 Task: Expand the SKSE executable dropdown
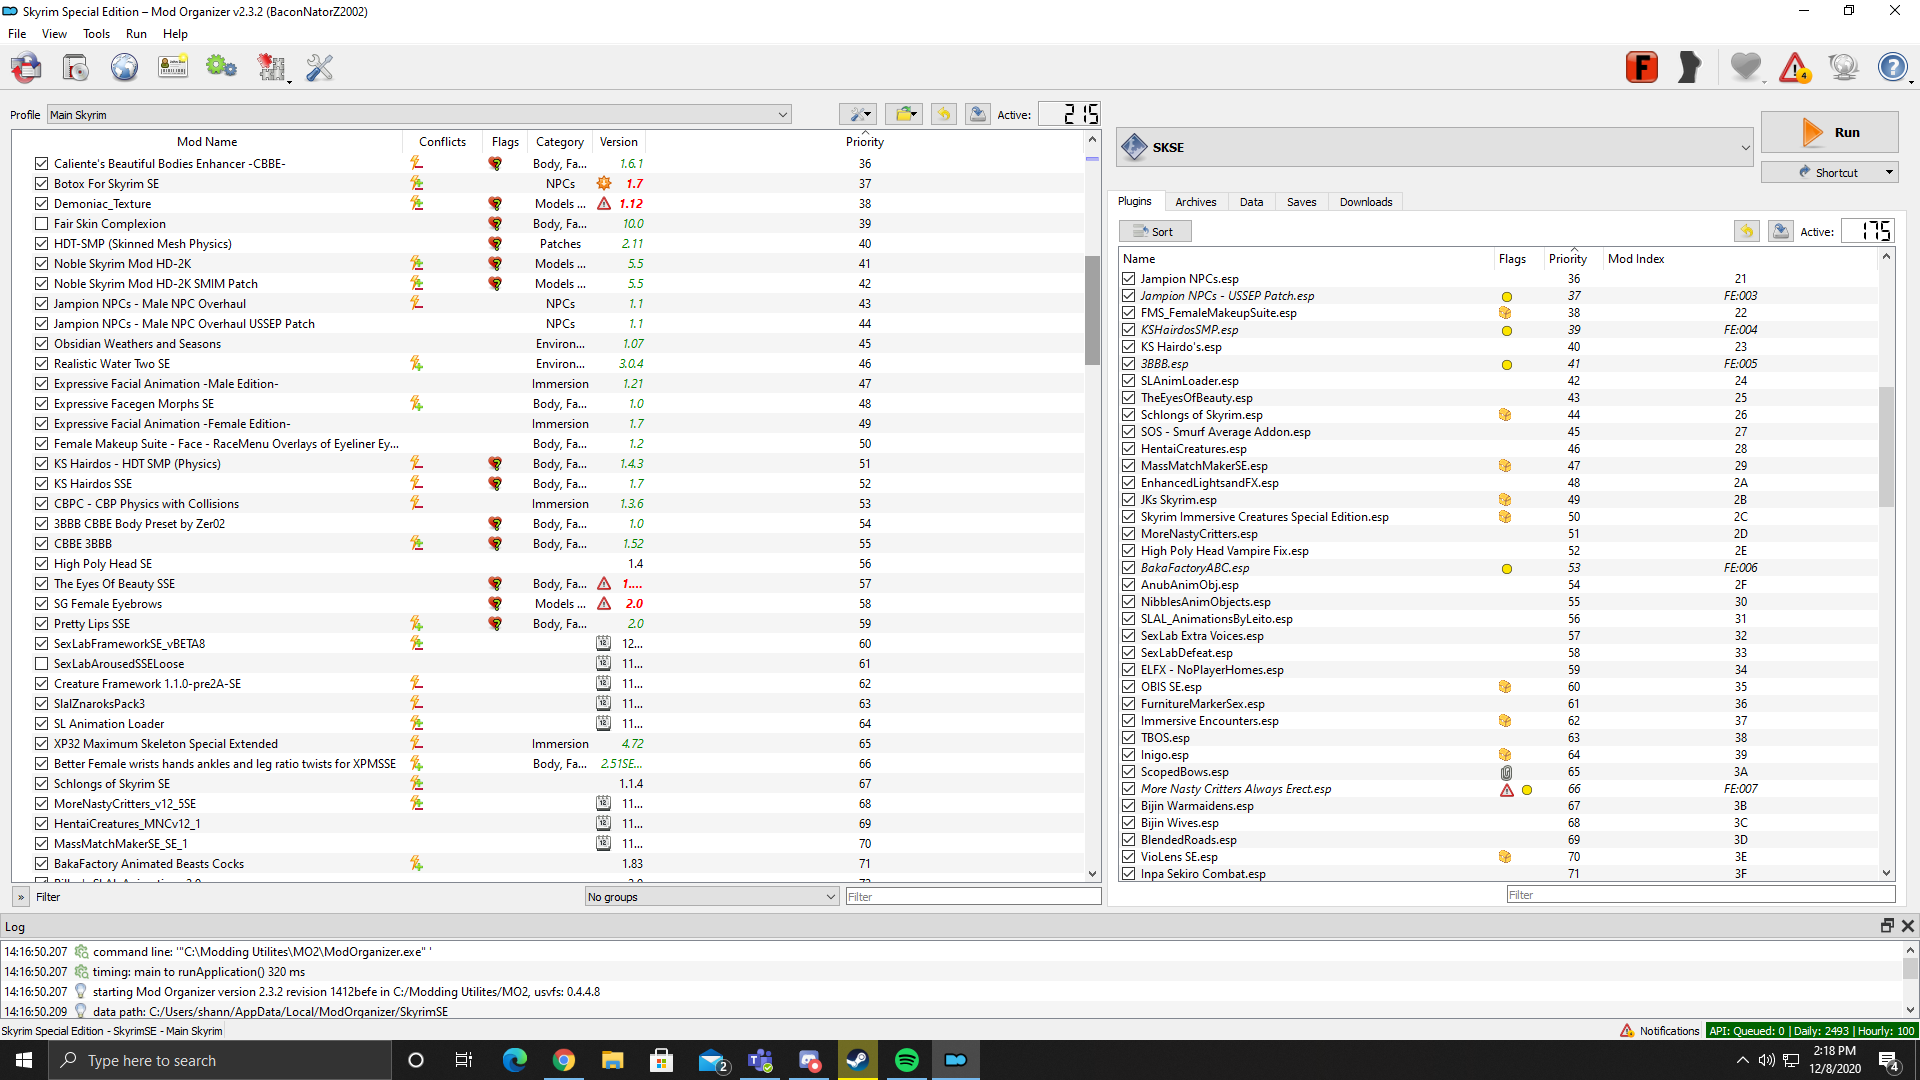[1436, 148]
